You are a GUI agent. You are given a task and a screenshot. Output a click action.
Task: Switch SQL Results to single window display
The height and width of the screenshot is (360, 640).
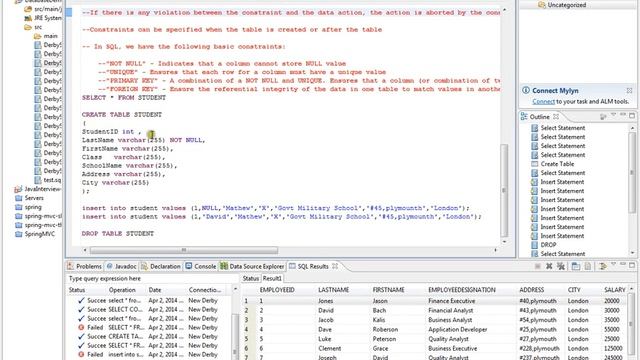coord(576,266)
